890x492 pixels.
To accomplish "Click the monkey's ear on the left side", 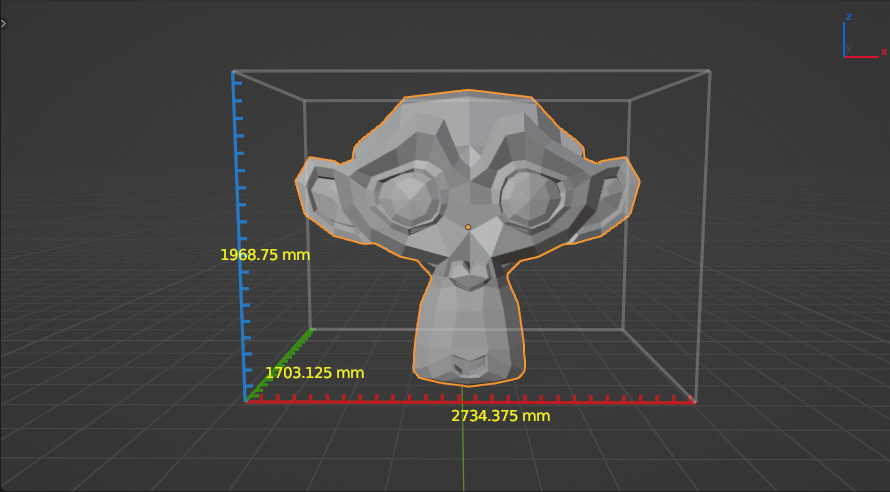I will pyautogui.click(x=320, y=195).
